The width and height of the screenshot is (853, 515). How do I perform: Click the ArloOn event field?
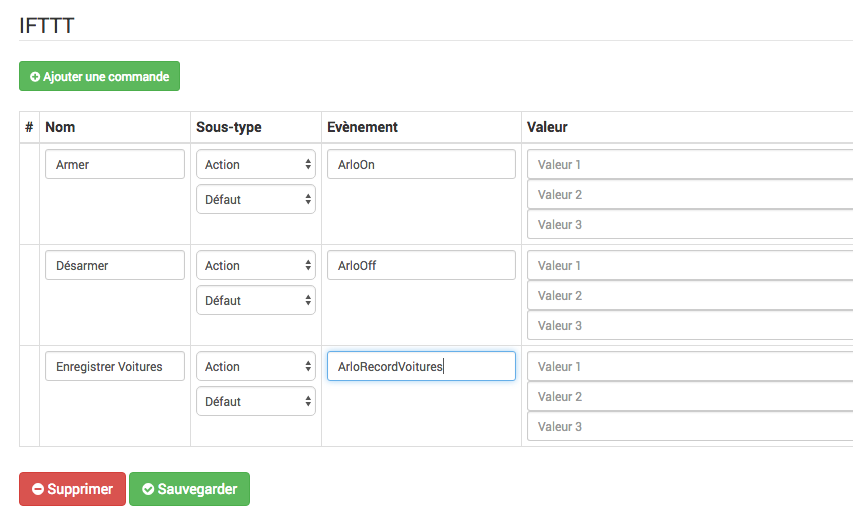[421, 164]
